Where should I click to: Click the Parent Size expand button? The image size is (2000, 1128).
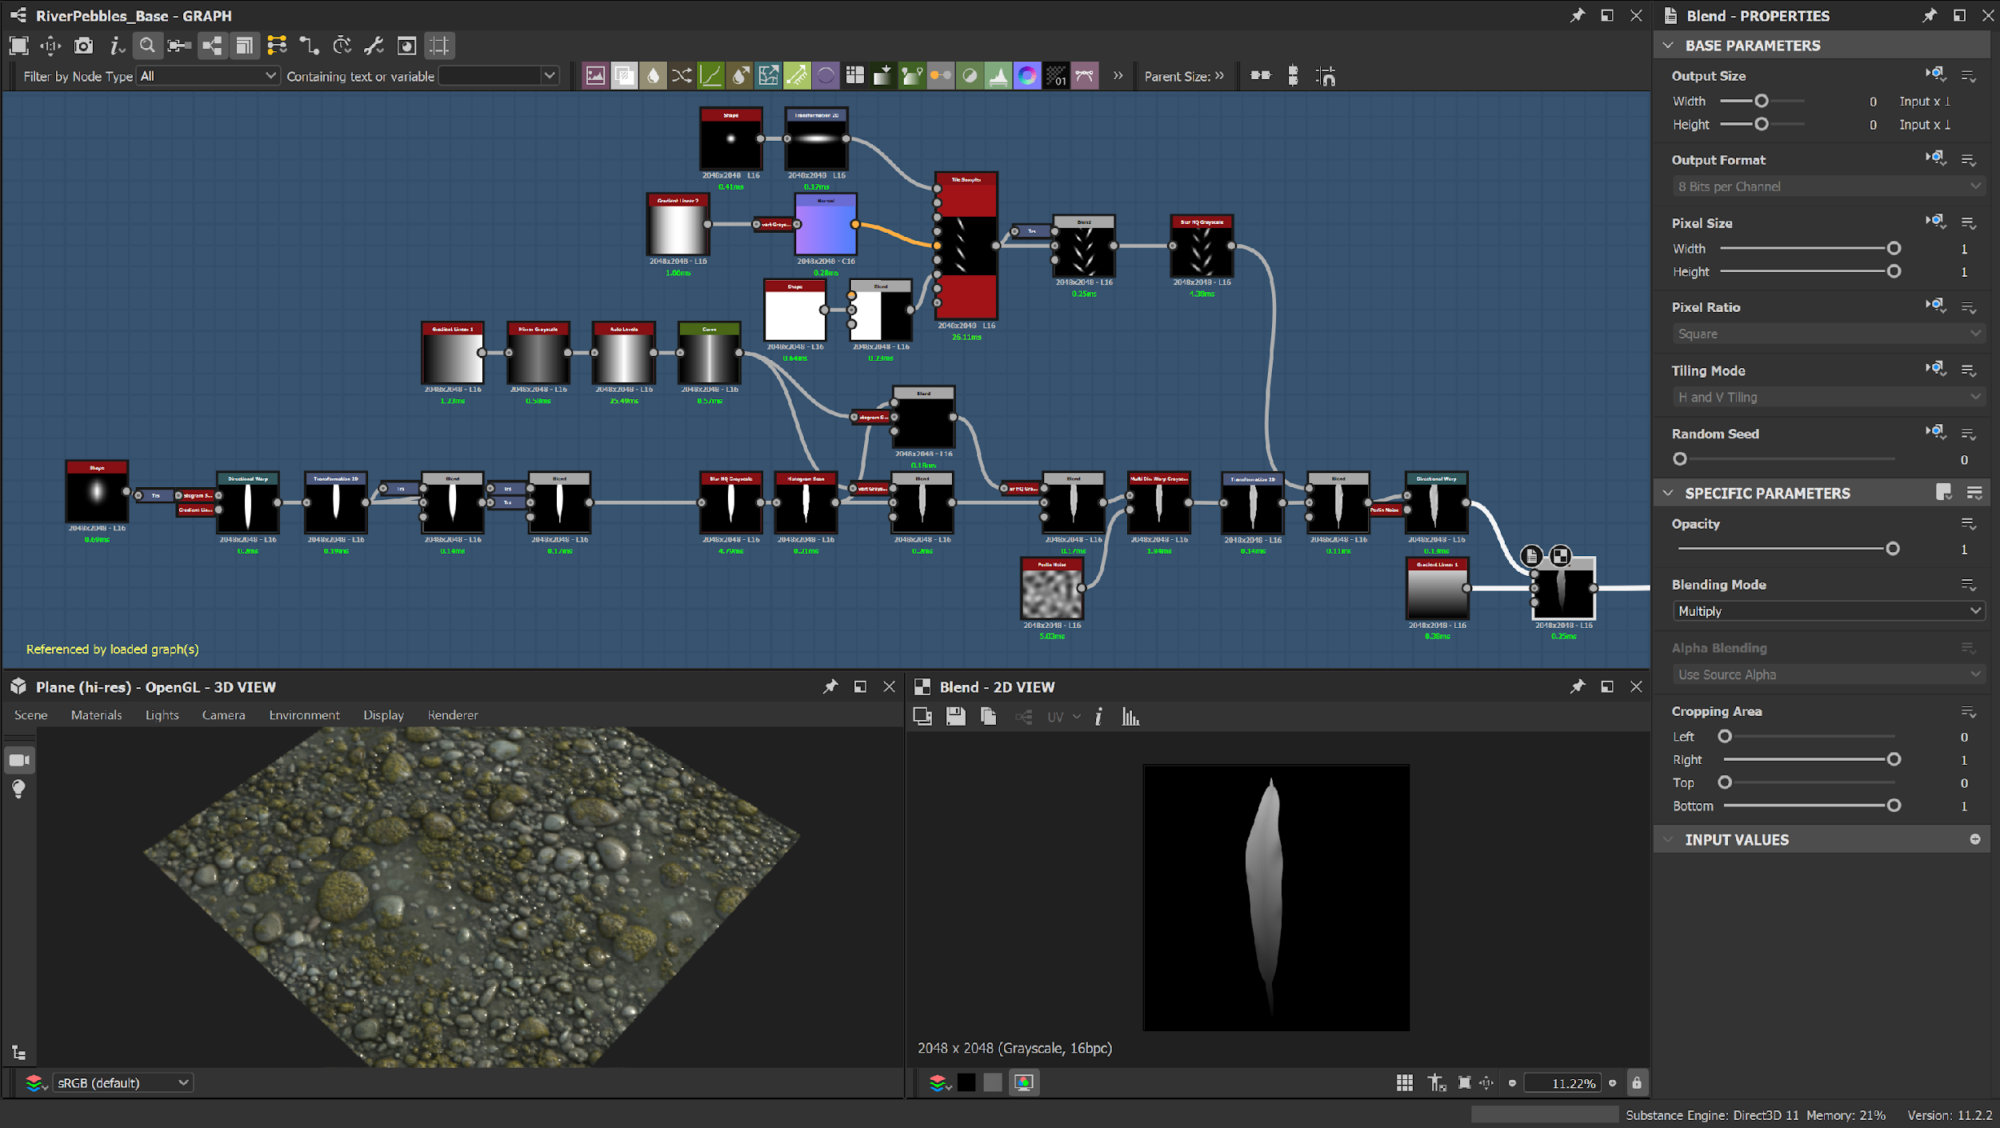(x=1219, y=76)
